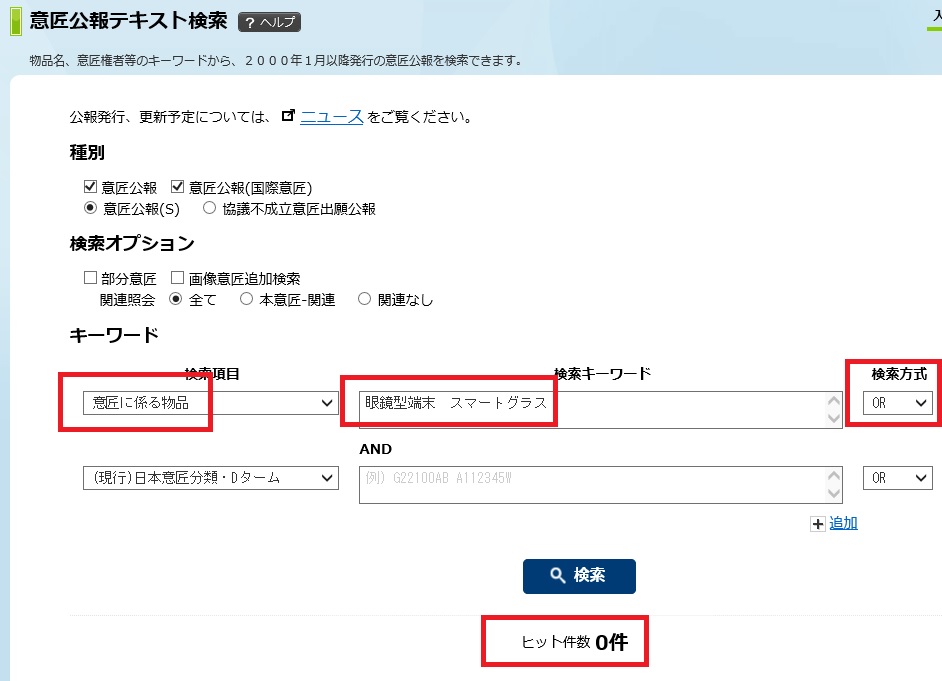Click the ヒット件数 0件 result text
The width and height of the screenshot is (942, 681).
pyautogui.click(x=574, y=642)
